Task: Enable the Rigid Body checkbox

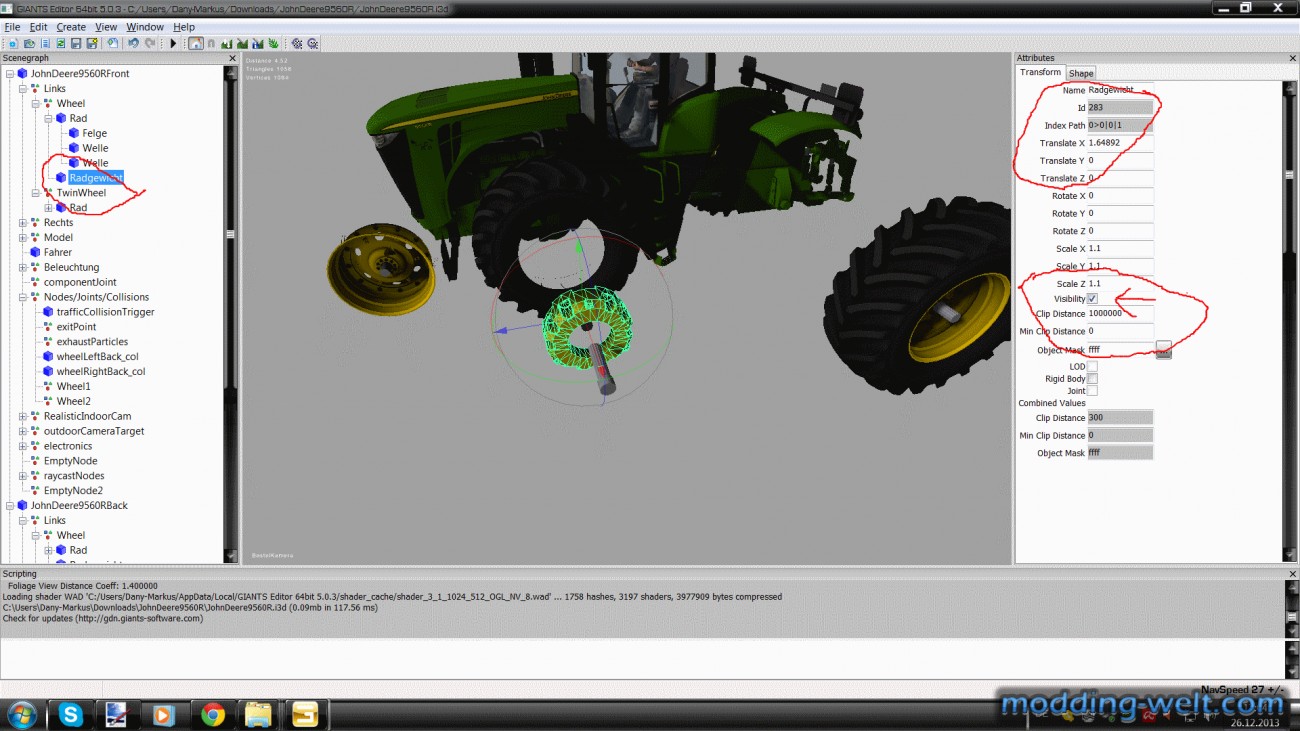Action: (x=1092, y=379)
